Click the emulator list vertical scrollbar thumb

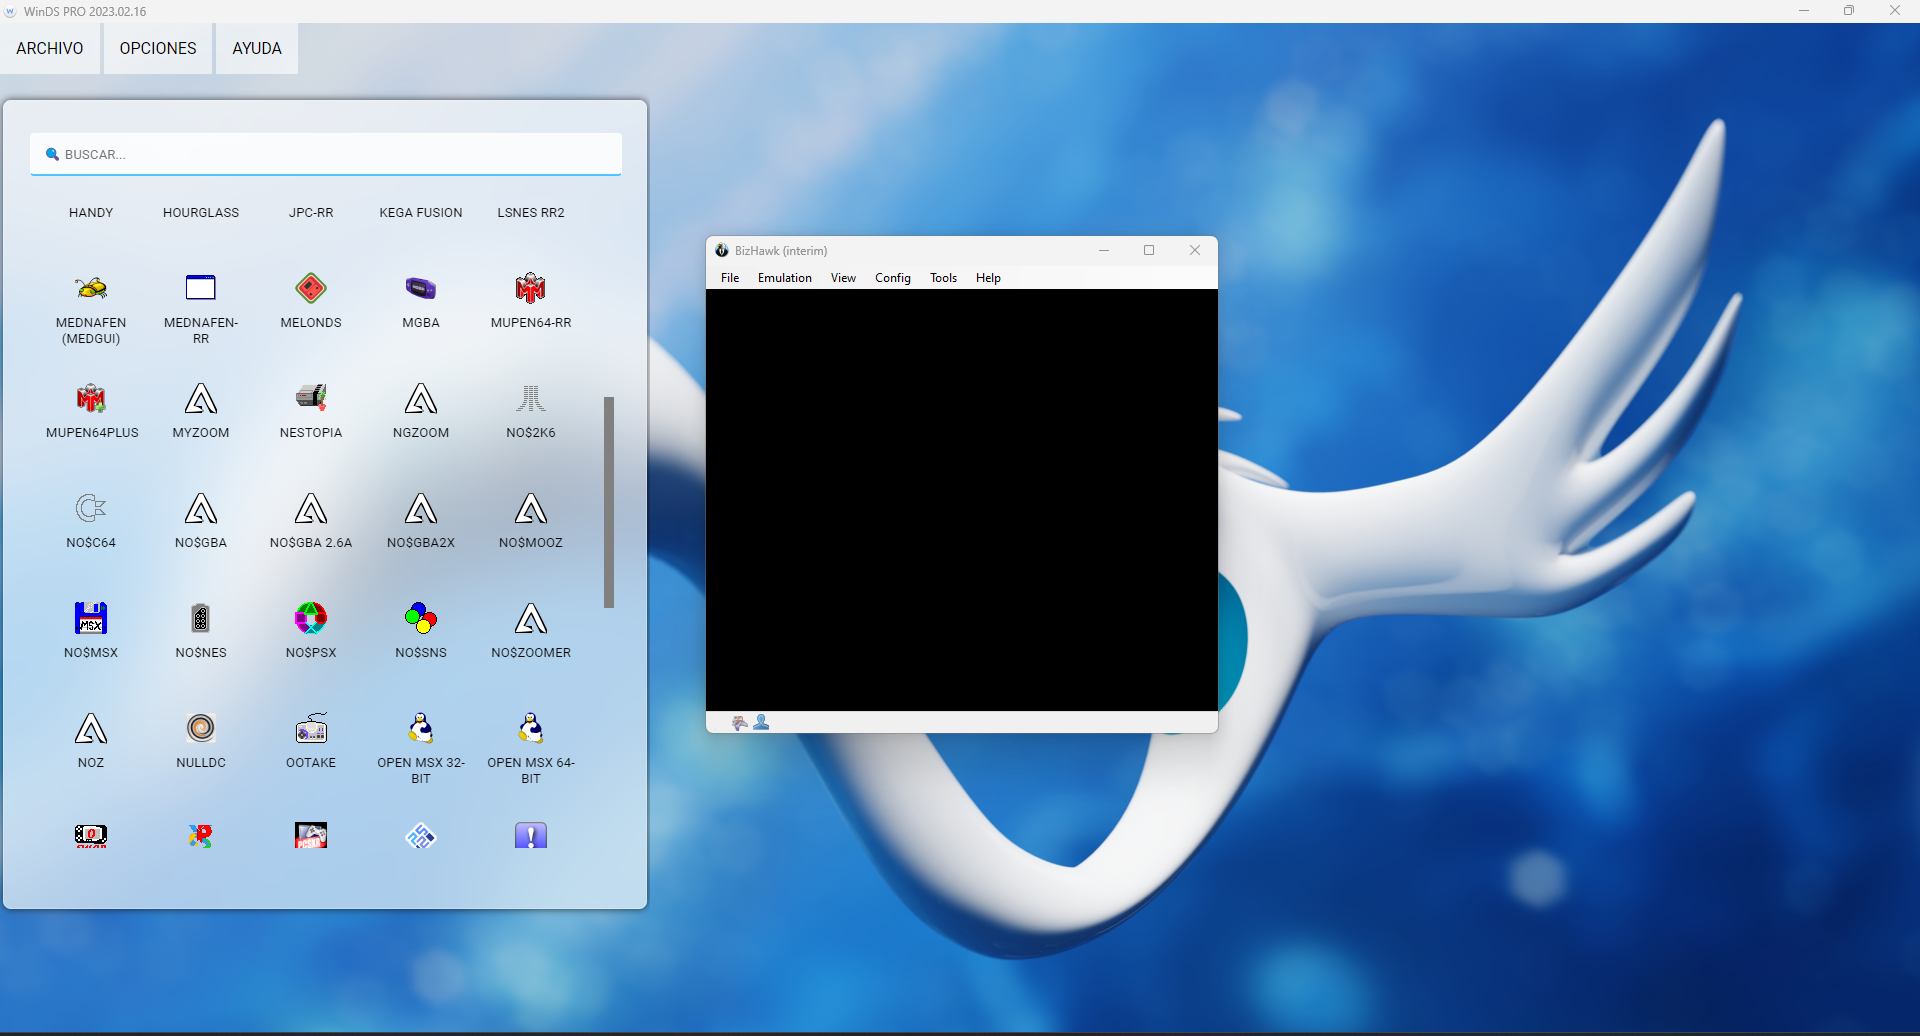point(609,502)
